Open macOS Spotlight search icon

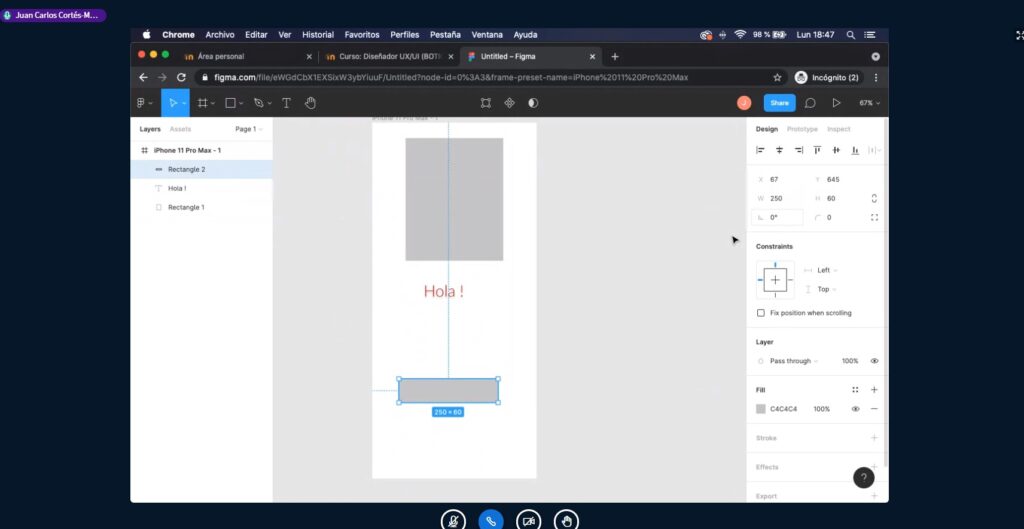click(851, 35)
